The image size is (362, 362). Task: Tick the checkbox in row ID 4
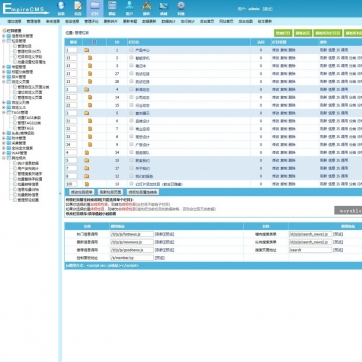coord(131,89)
